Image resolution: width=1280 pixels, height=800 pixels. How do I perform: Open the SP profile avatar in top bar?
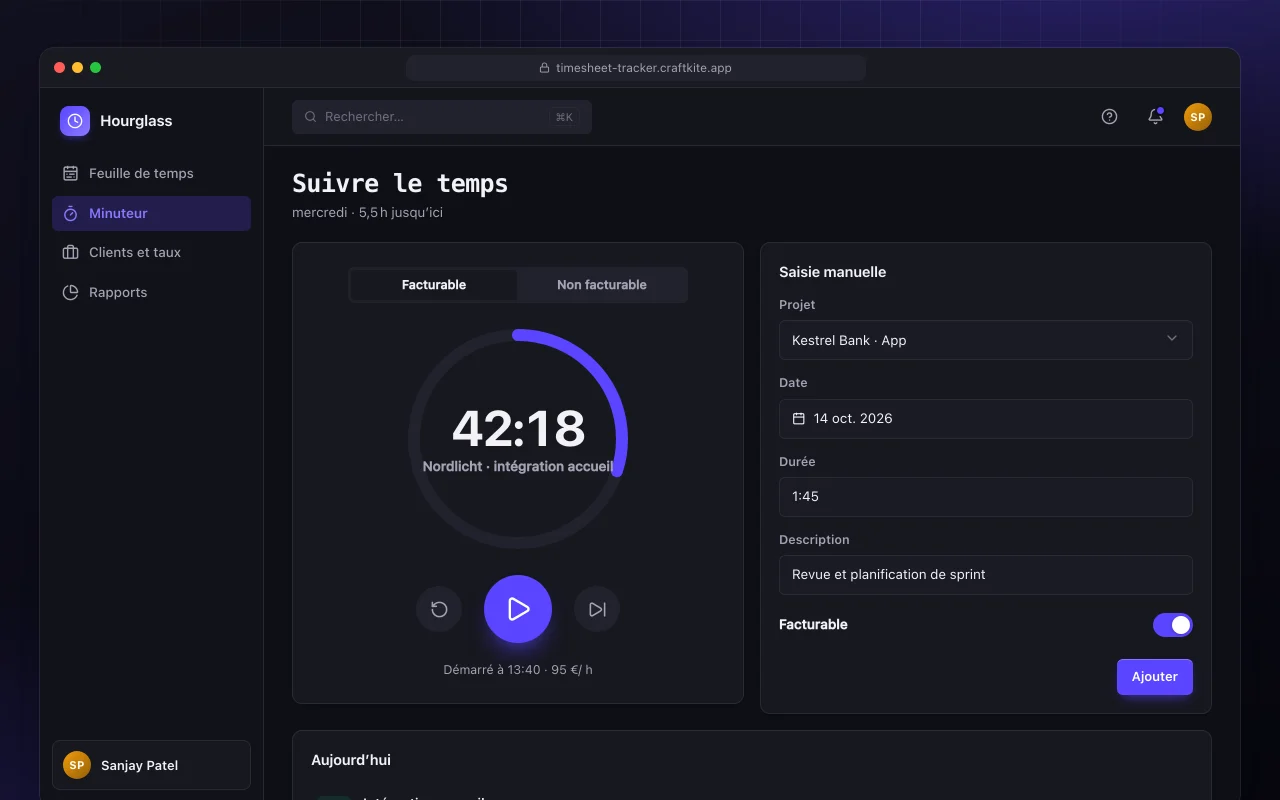click(x=1198, y=117)
